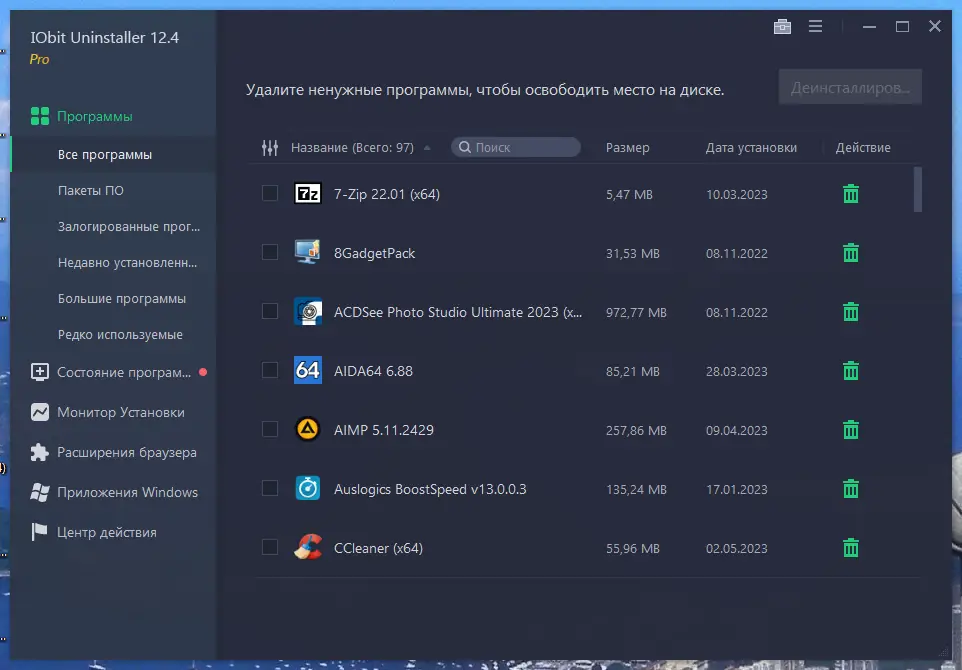Click the 8GadgetPack program icon

[307, 252]
